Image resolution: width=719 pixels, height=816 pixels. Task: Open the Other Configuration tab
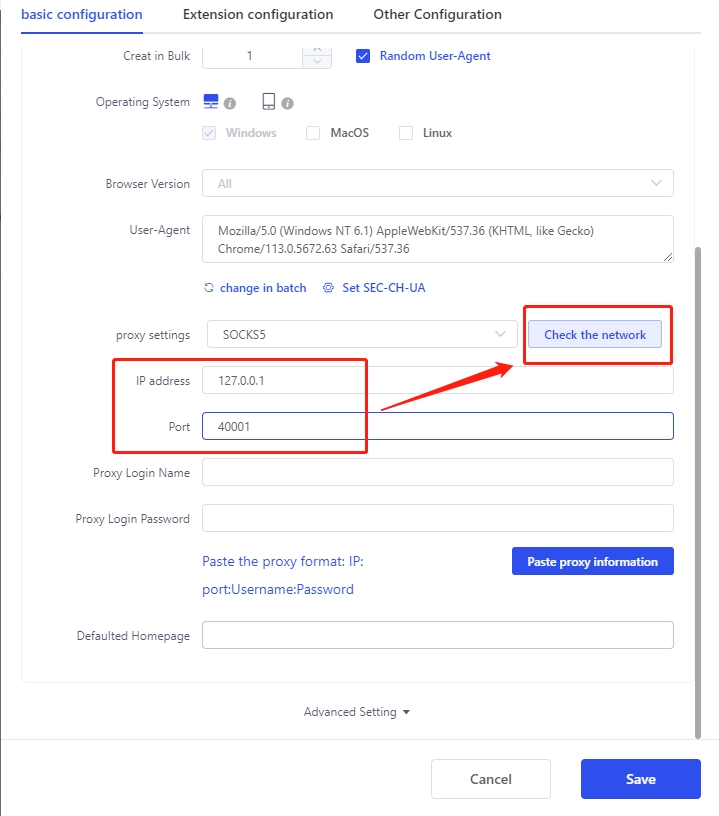[x=437, y=15]
